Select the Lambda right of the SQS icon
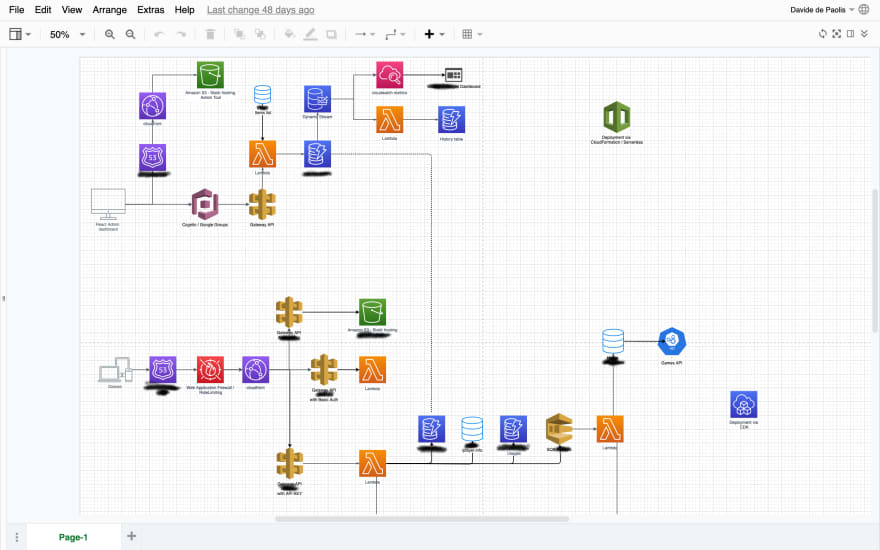 click(x=610, y=429)
